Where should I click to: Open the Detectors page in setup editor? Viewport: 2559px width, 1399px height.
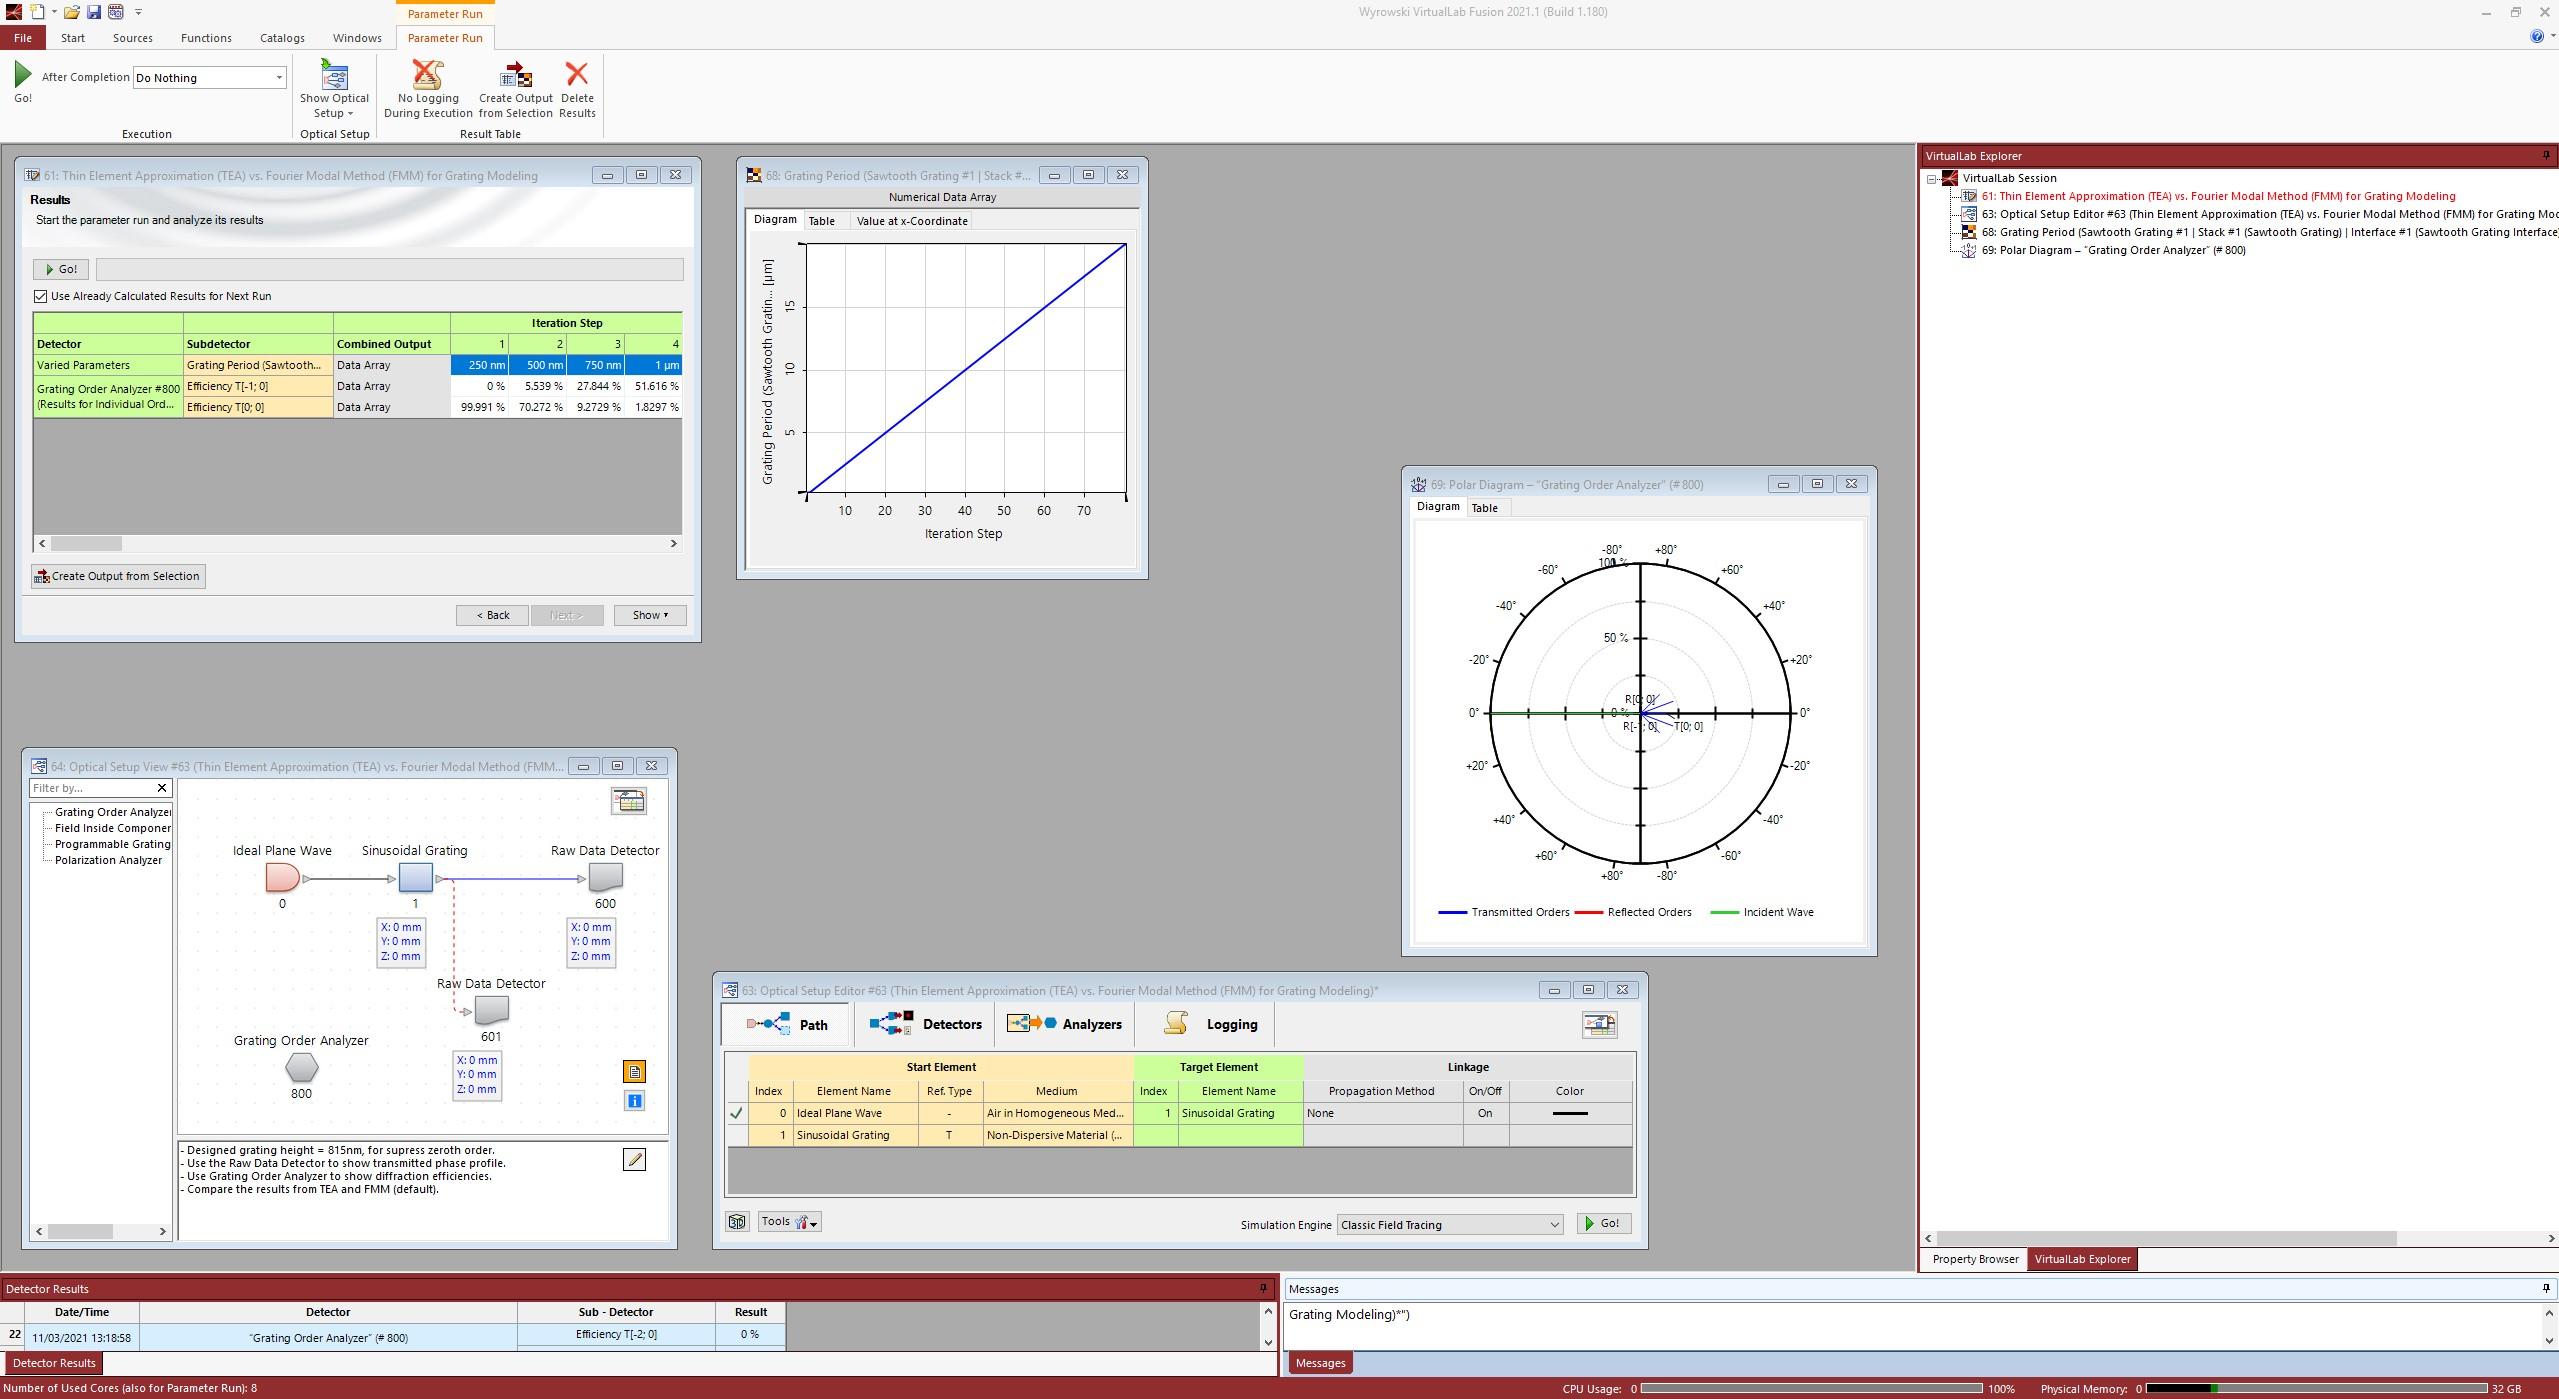(x=925, y=1024)
